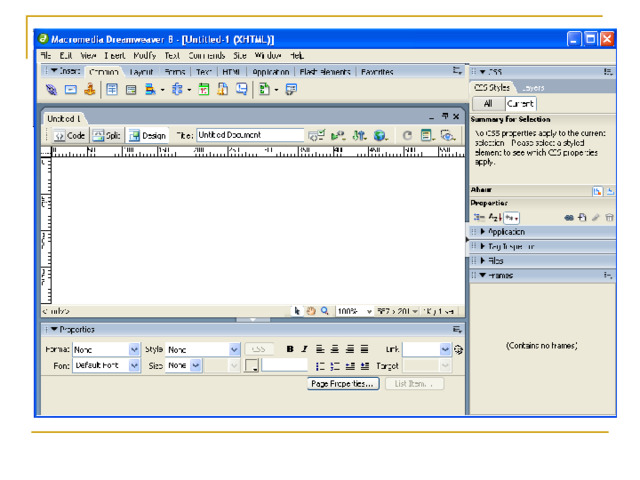Switch to Code view
Screen dimensions: 640x480
point(70,136)
